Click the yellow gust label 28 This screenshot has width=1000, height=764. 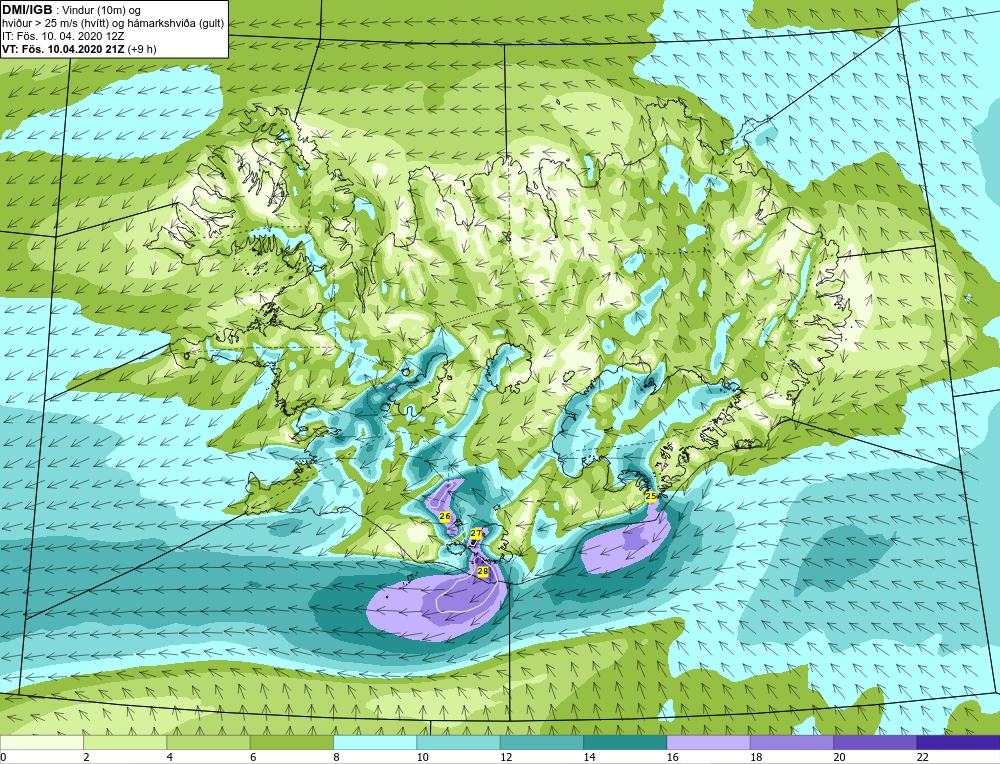coord(482,572)
